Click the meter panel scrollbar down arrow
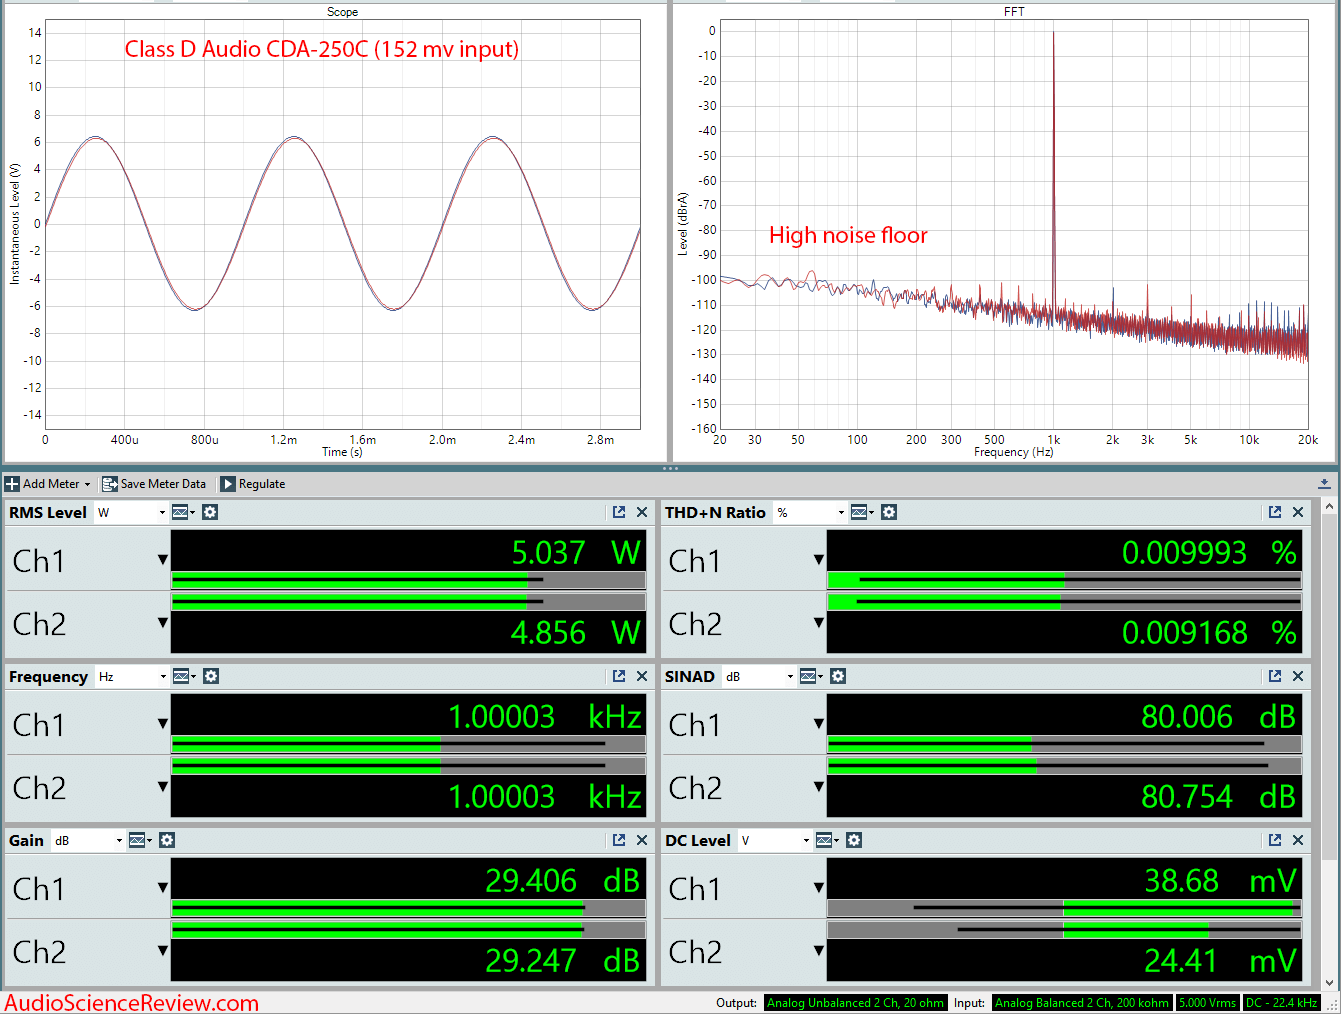The height and width of the screenshot is (1014, 1341). (x=1330, y=983)
